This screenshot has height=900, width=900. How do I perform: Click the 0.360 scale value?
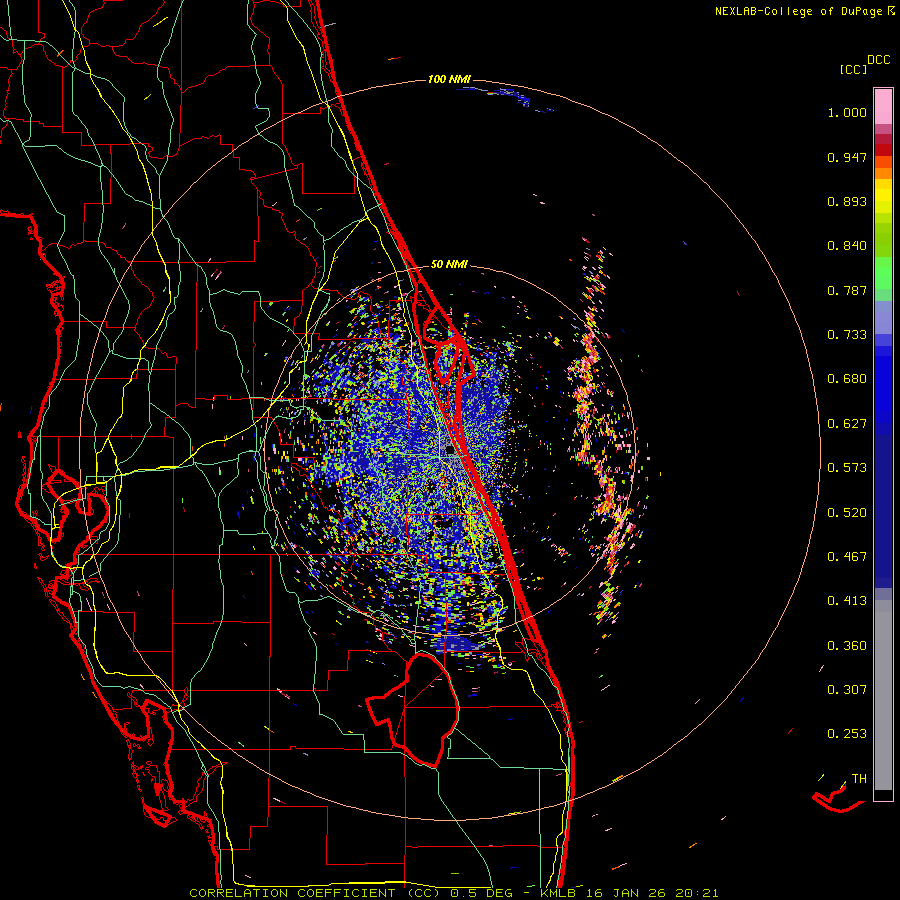click(x=847, y=646)
